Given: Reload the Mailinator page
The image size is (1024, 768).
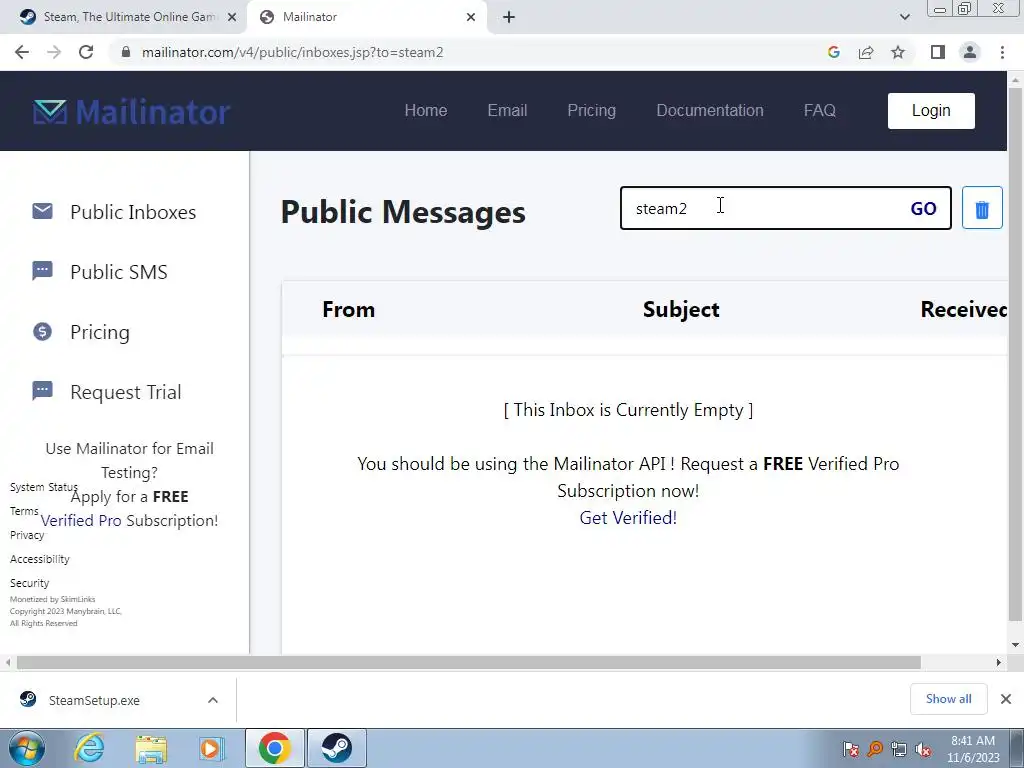Looking at the screenshot, I should [x=86, y=52].
